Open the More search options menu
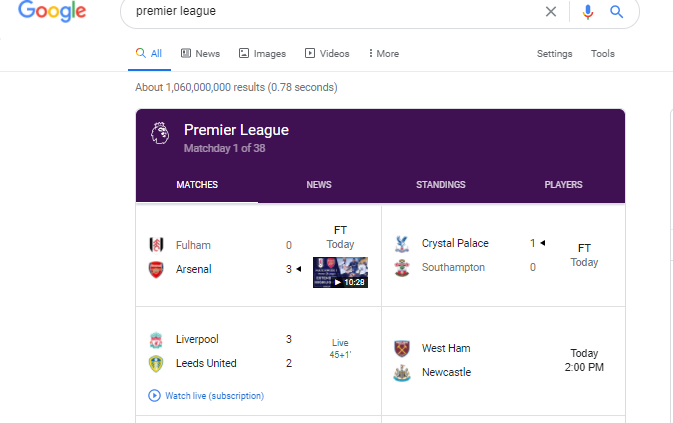673x423 pixels. point(384,54)
